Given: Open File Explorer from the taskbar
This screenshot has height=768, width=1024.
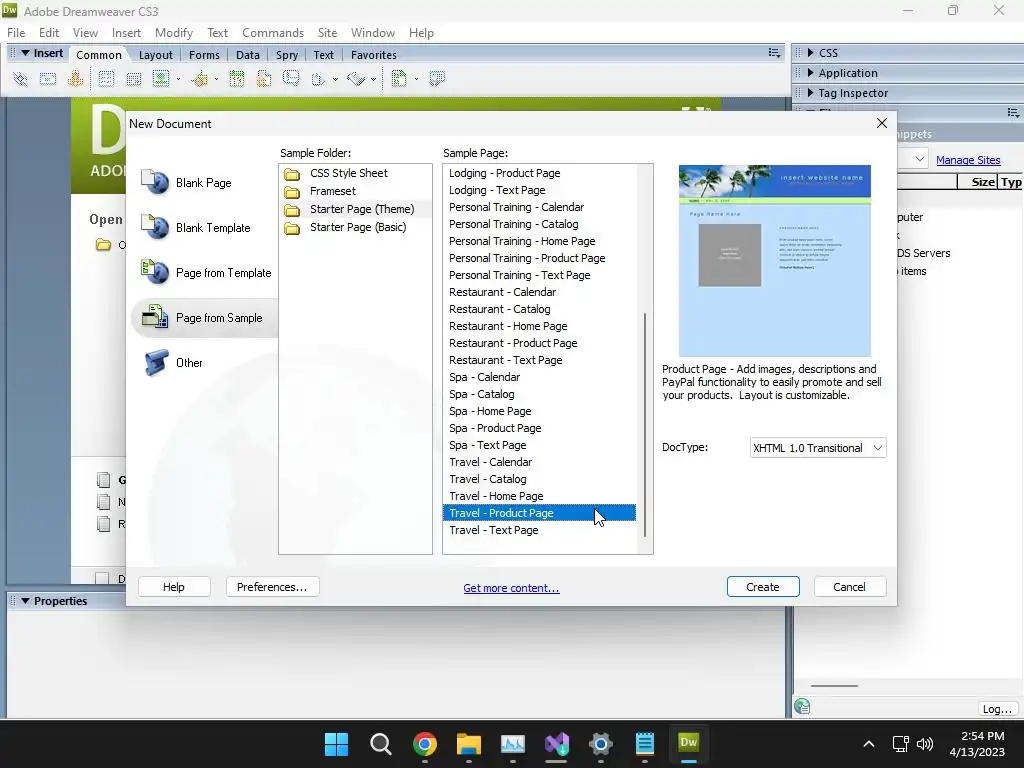Looking at the screenshot, I should 469,743.
